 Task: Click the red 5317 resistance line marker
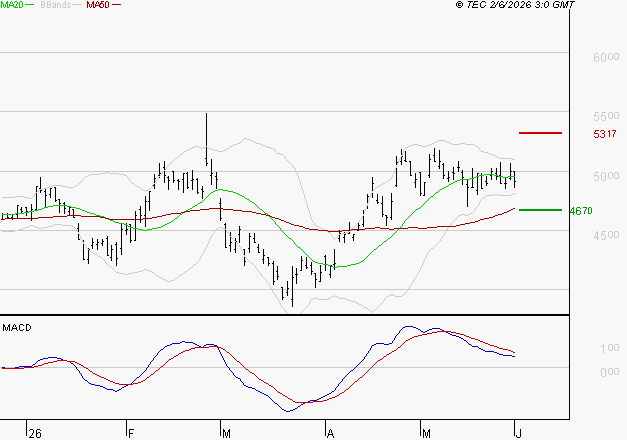click(x=540, y=133)
